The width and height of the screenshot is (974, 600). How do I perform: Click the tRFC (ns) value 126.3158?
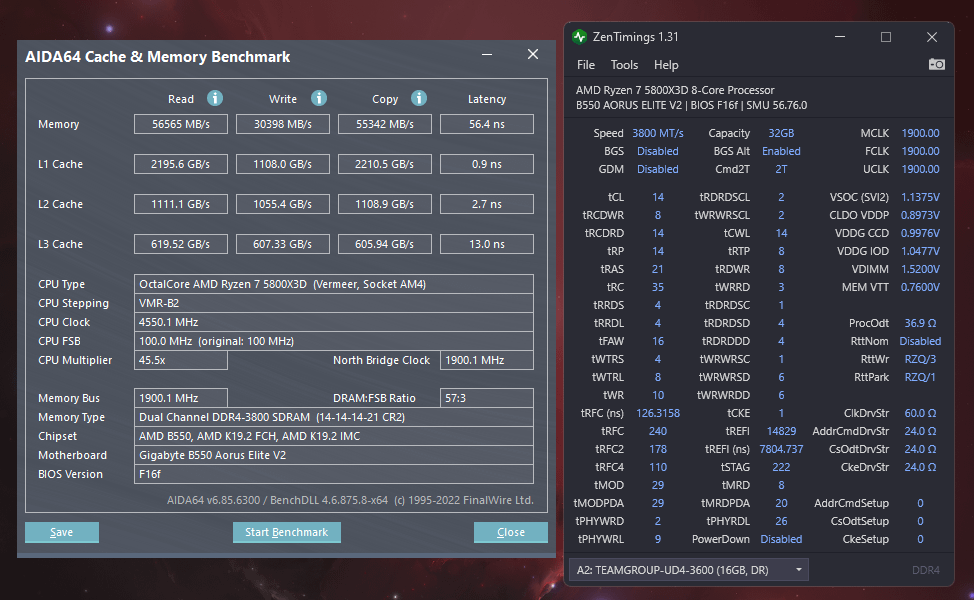coord(657,413)
